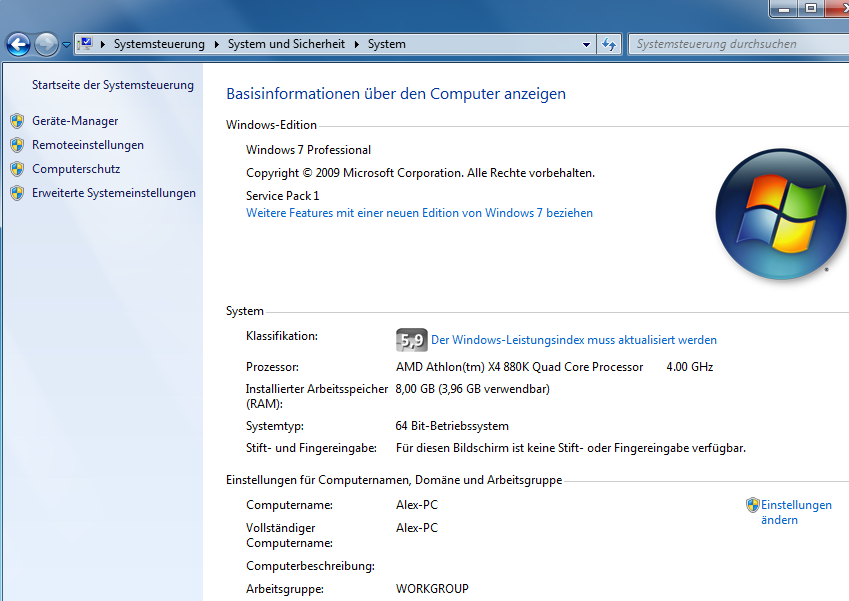Image resolution: width=849 pixels, height=601 pixels.
Task: Maximize the System window
Action: pos(811,9)
